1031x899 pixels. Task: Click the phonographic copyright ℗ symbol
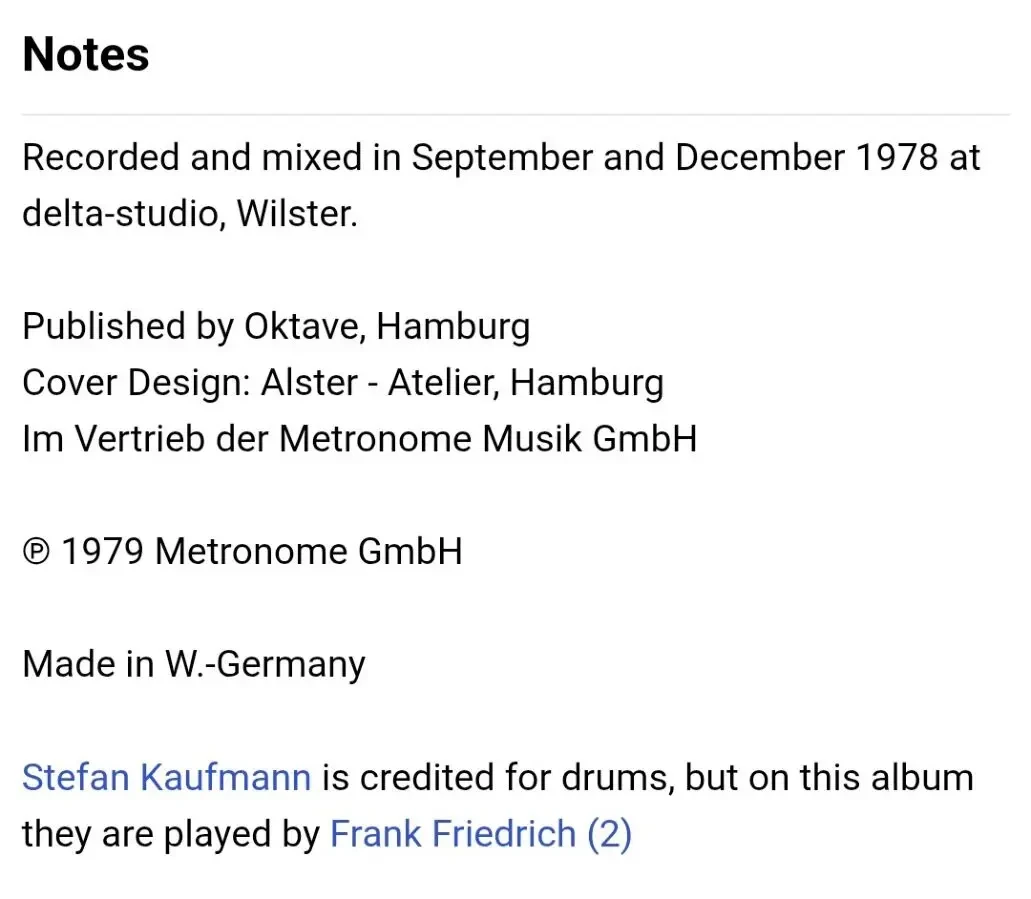tap(36, 552)
